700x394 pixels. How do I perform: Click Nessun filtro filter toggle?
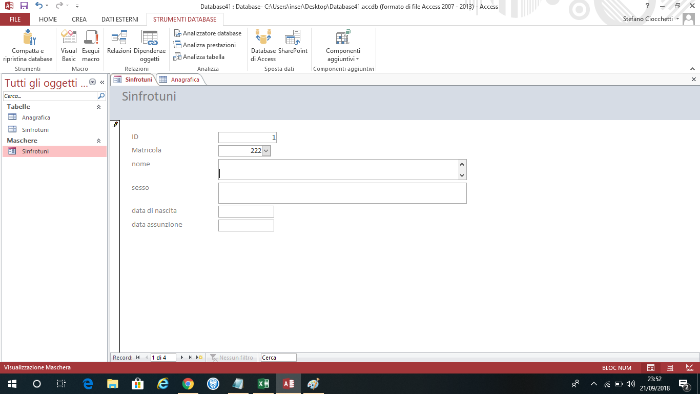click(x=232, y=357)
